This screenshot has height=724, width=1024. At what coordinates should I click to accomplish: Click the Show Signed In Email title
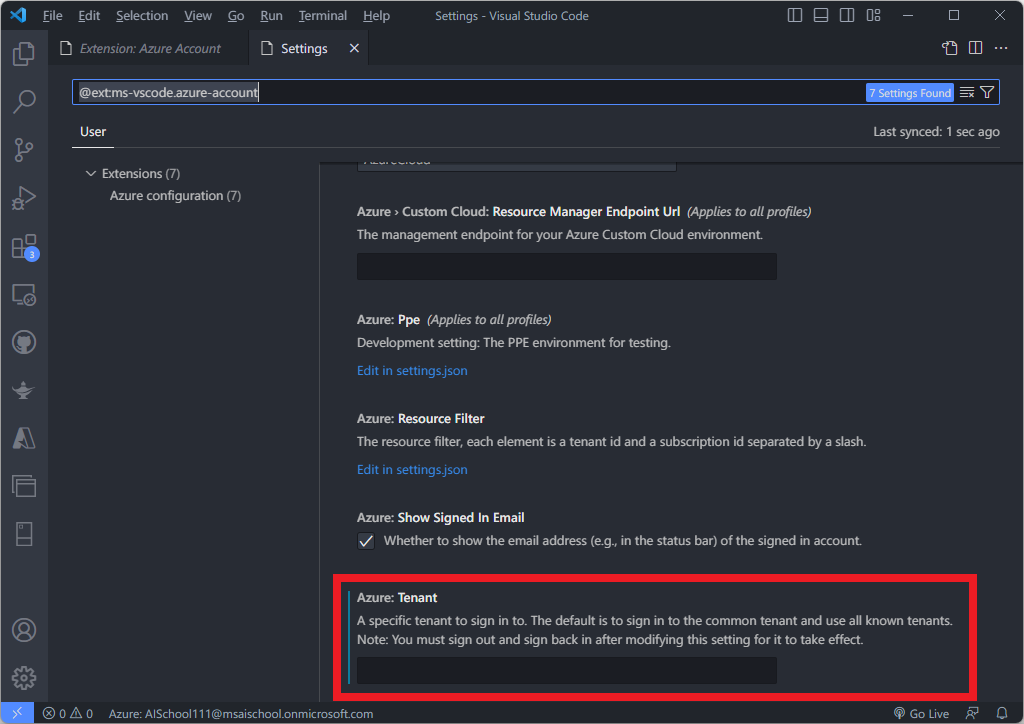(441, 518)
